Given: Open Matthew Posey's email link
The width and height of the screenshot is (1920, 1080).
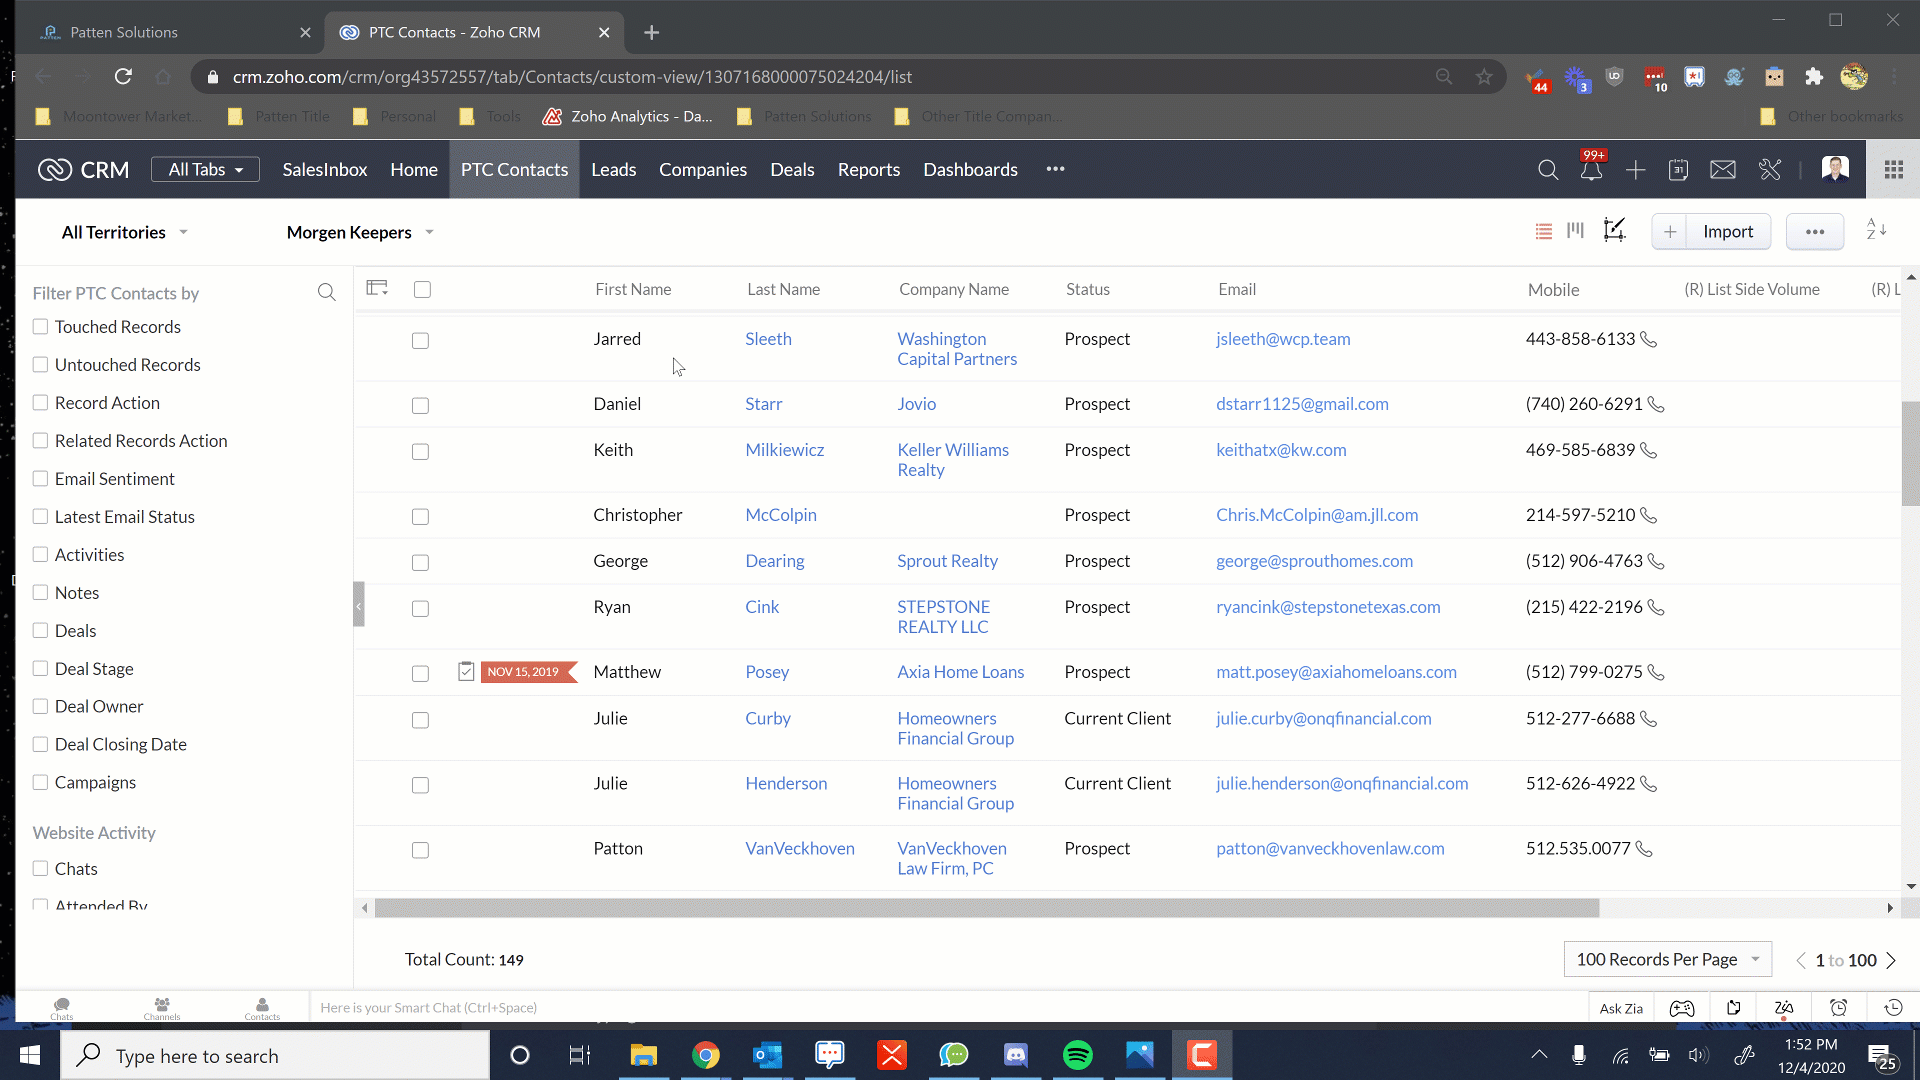Looking at the screenshot, I should coord(1336,672).
